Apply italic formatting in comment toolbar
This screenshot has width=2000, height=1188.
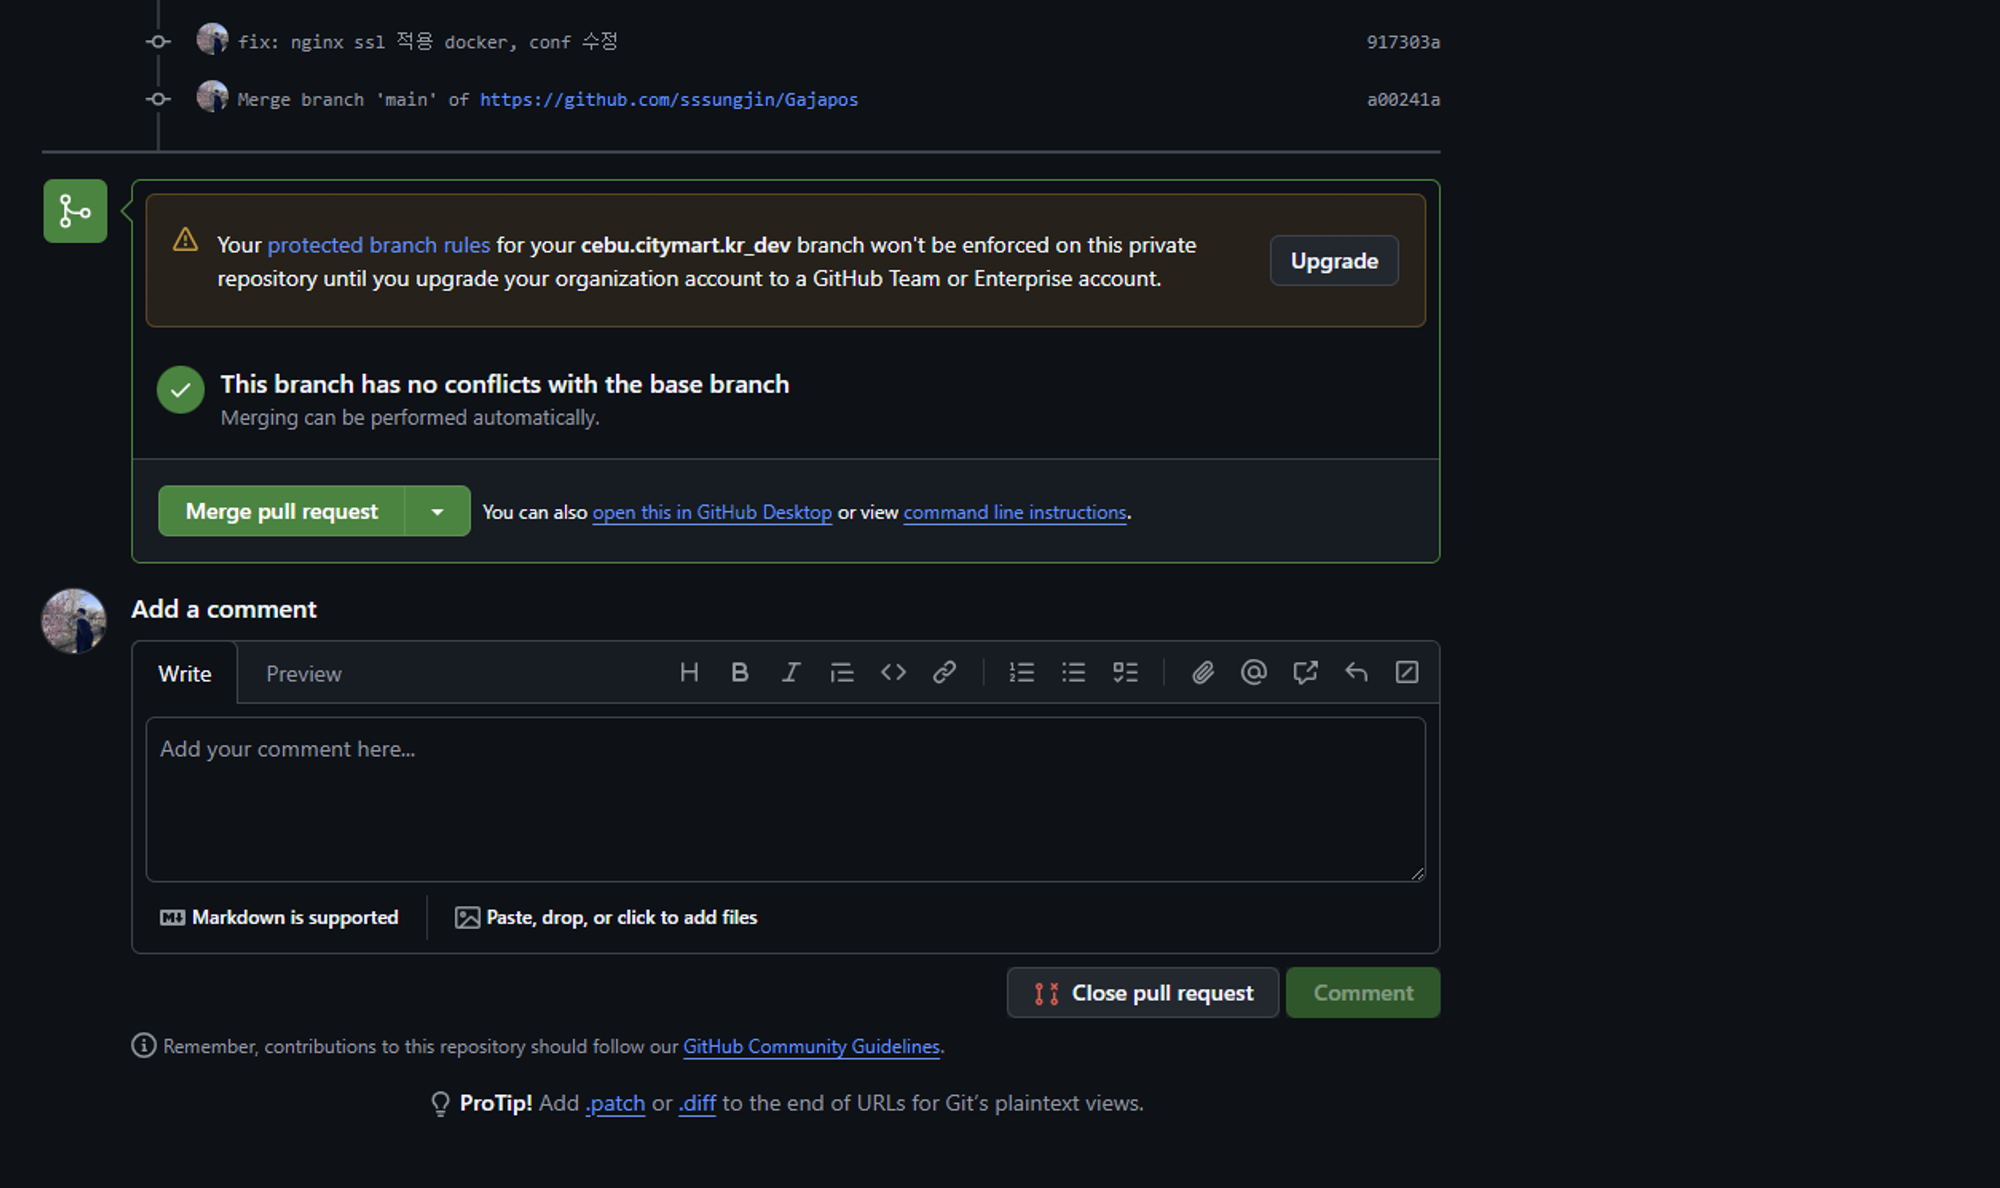point(791,672)
